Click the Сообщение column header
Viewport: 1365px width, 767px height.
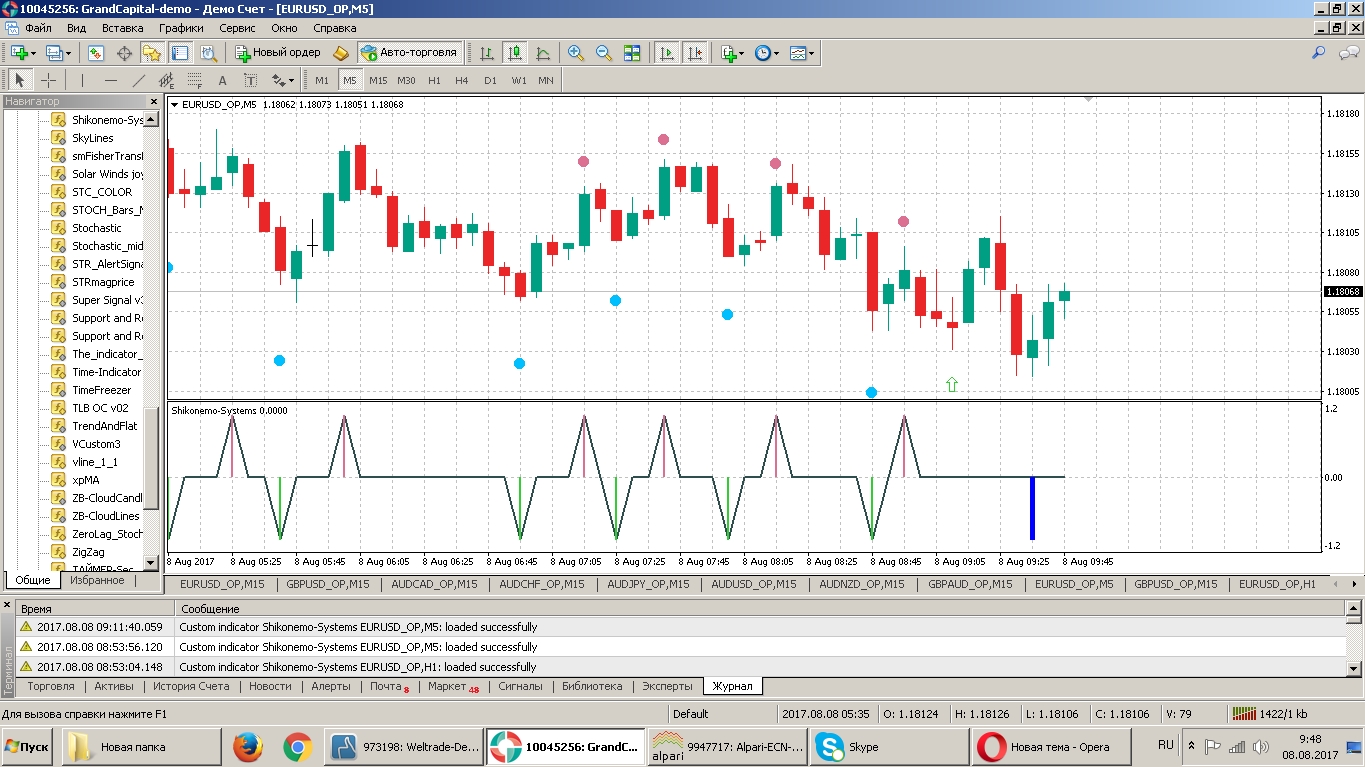tap(761, 608)
